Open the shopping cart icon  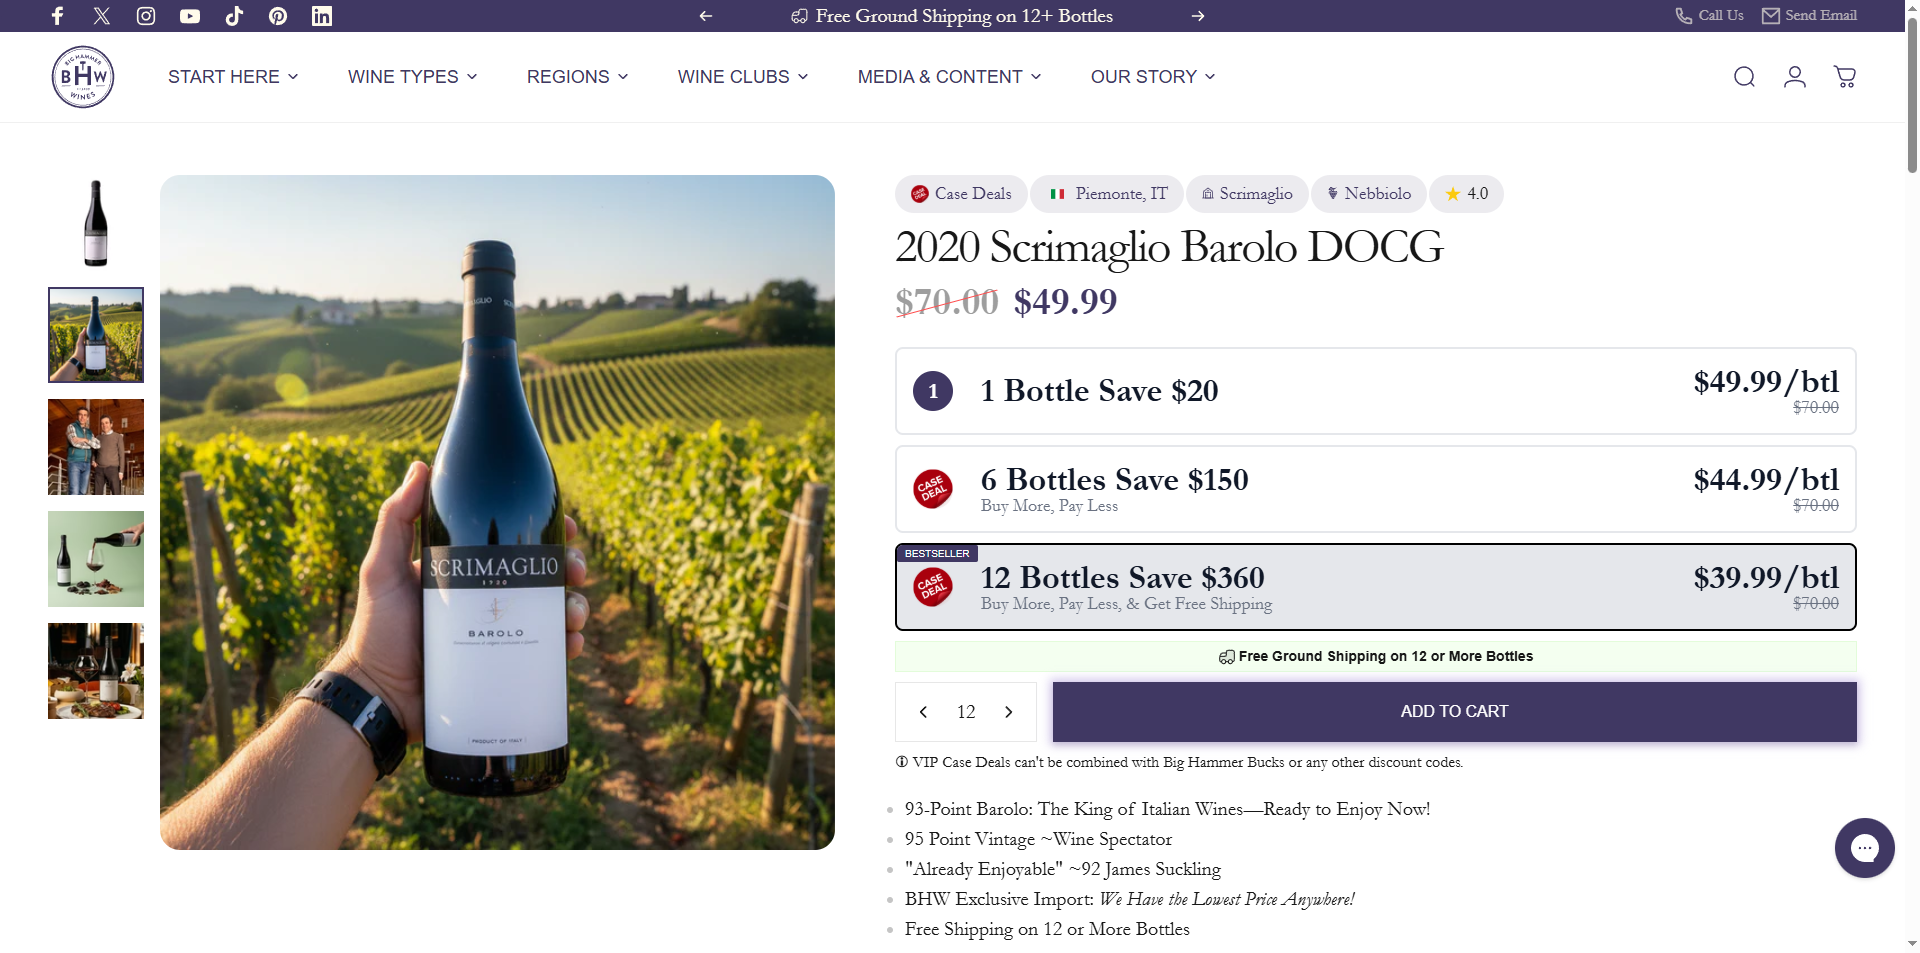[x=1845, y=76]
